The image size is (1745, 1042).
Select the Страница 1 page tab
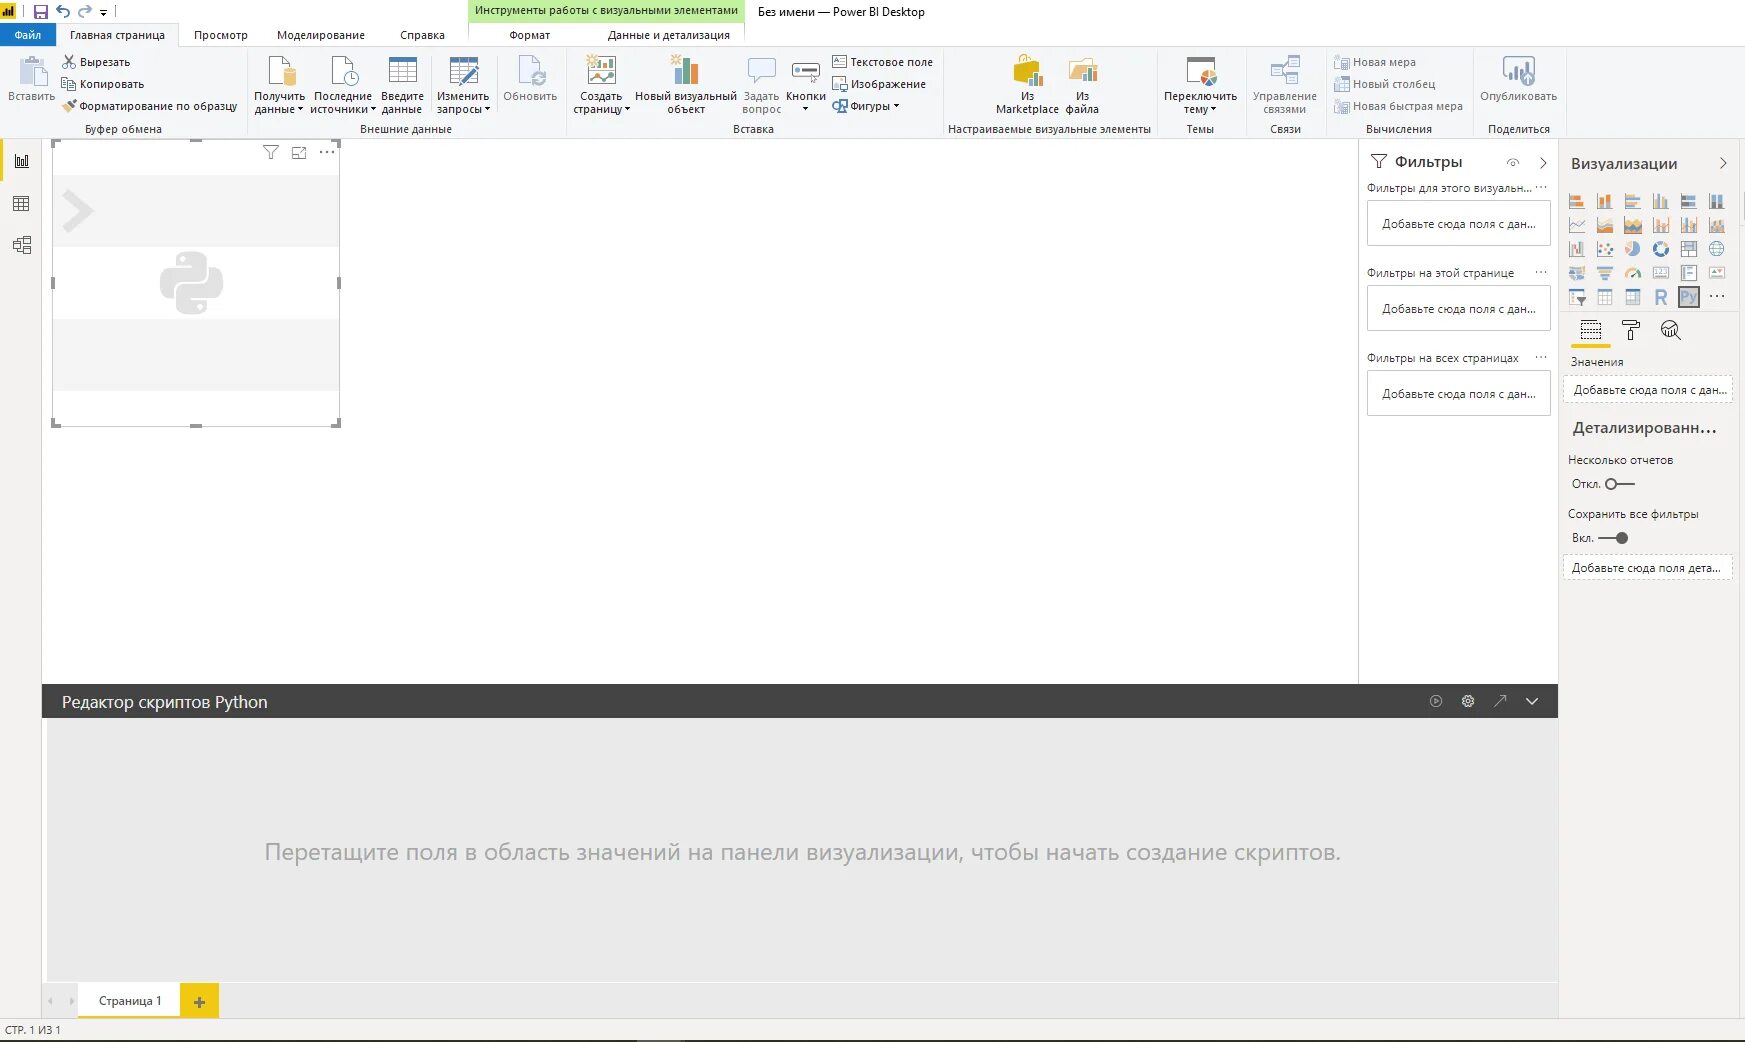click(130, 1001)
